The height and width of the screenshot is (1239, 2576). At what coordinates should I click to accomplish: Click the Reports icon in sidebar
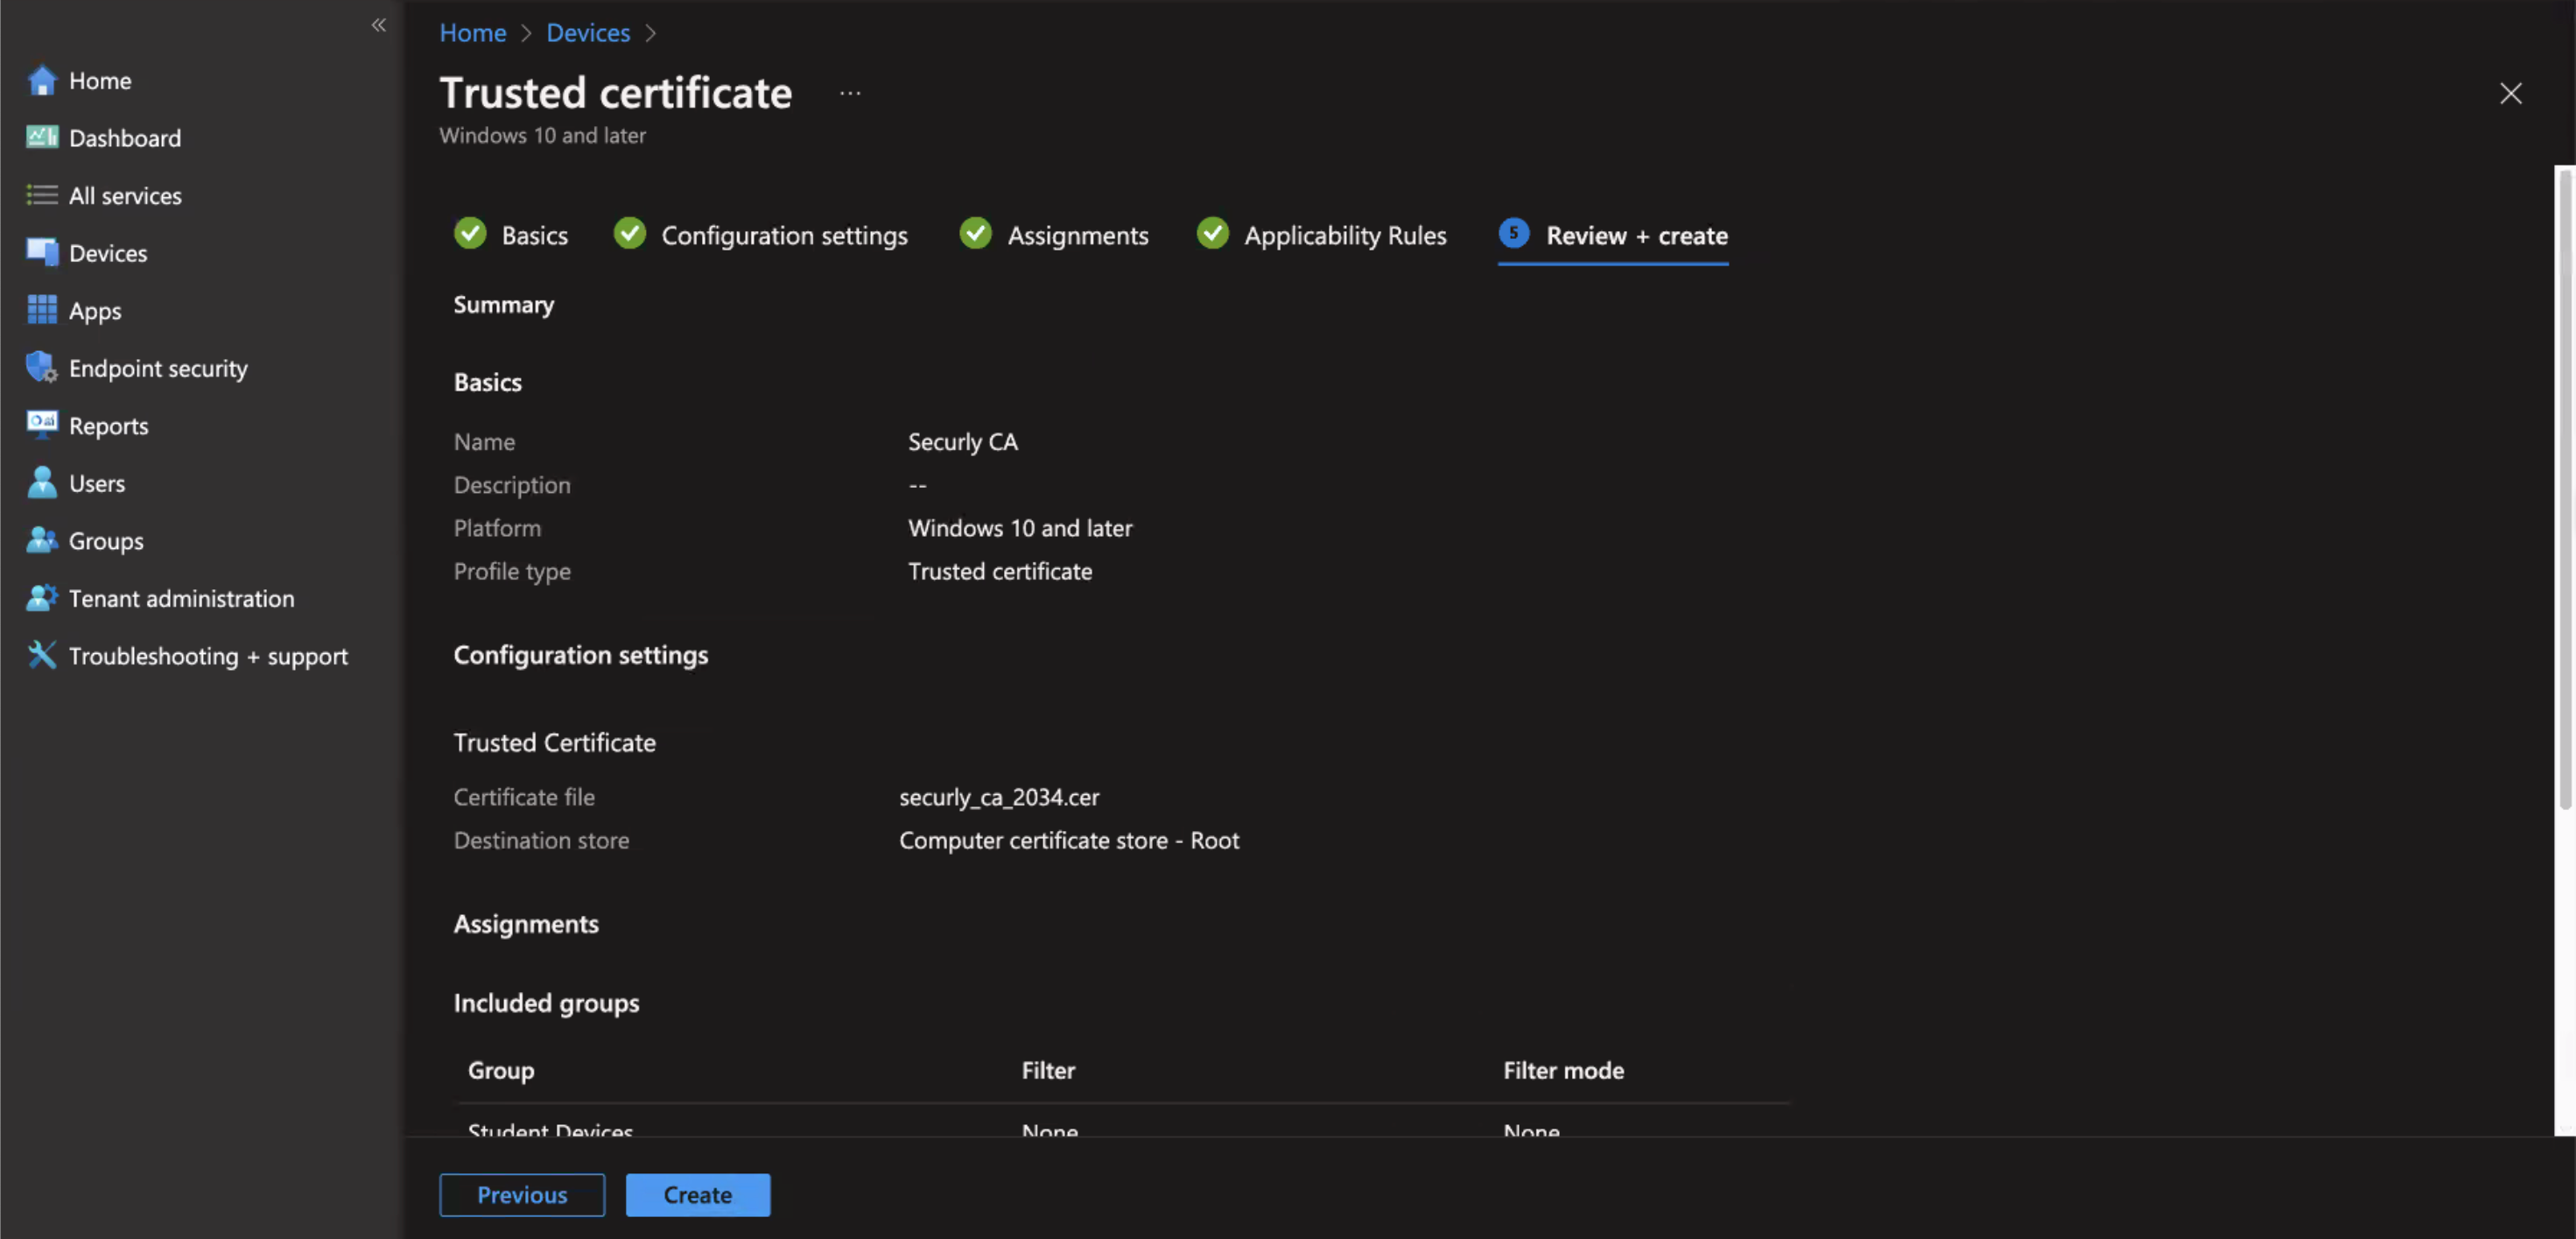pyautogui.click(x=42, y=425)
